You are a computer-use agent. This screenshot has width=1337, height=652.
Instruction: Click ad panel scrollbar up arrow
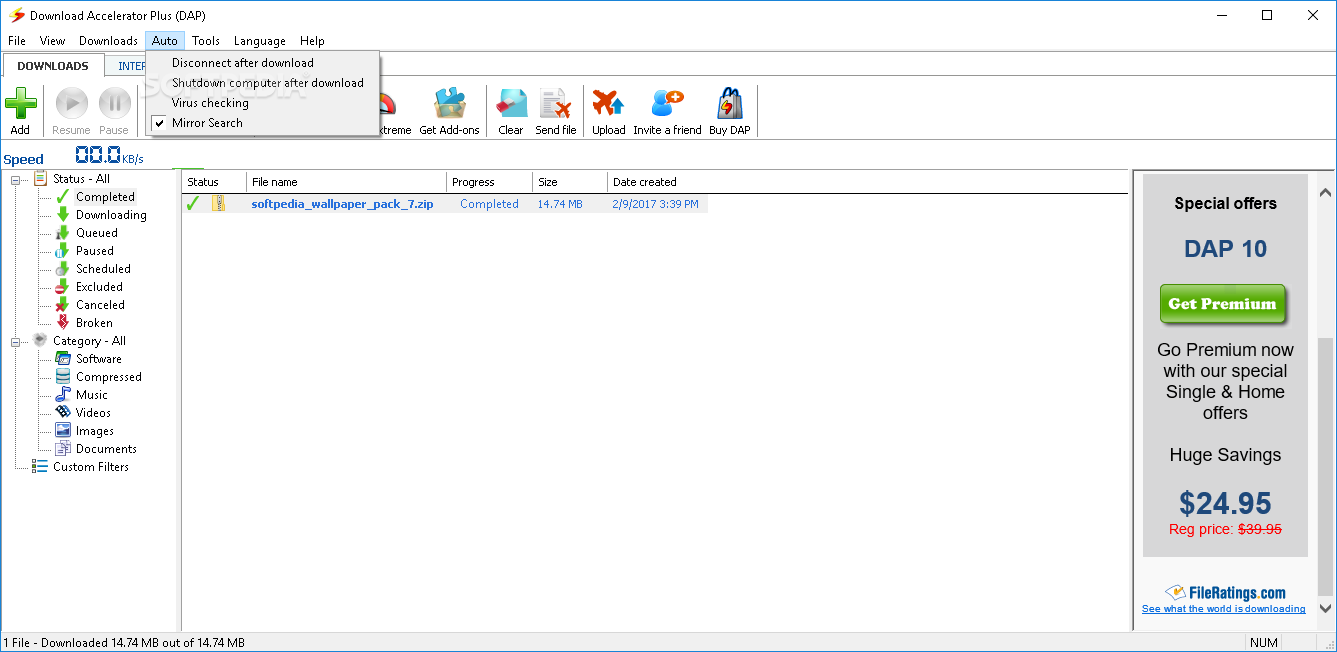click(1325, 192)
